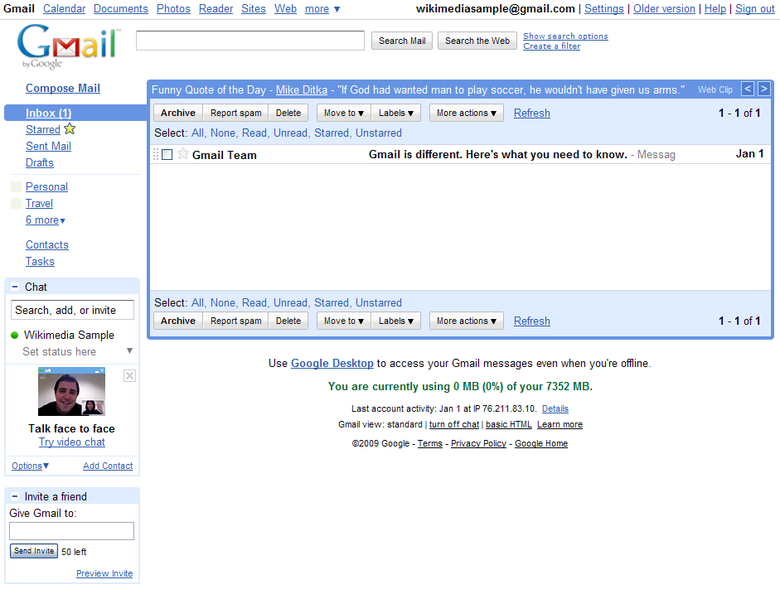Open bottom Move to dropdown
780x599 pixels.
(344, 321)
